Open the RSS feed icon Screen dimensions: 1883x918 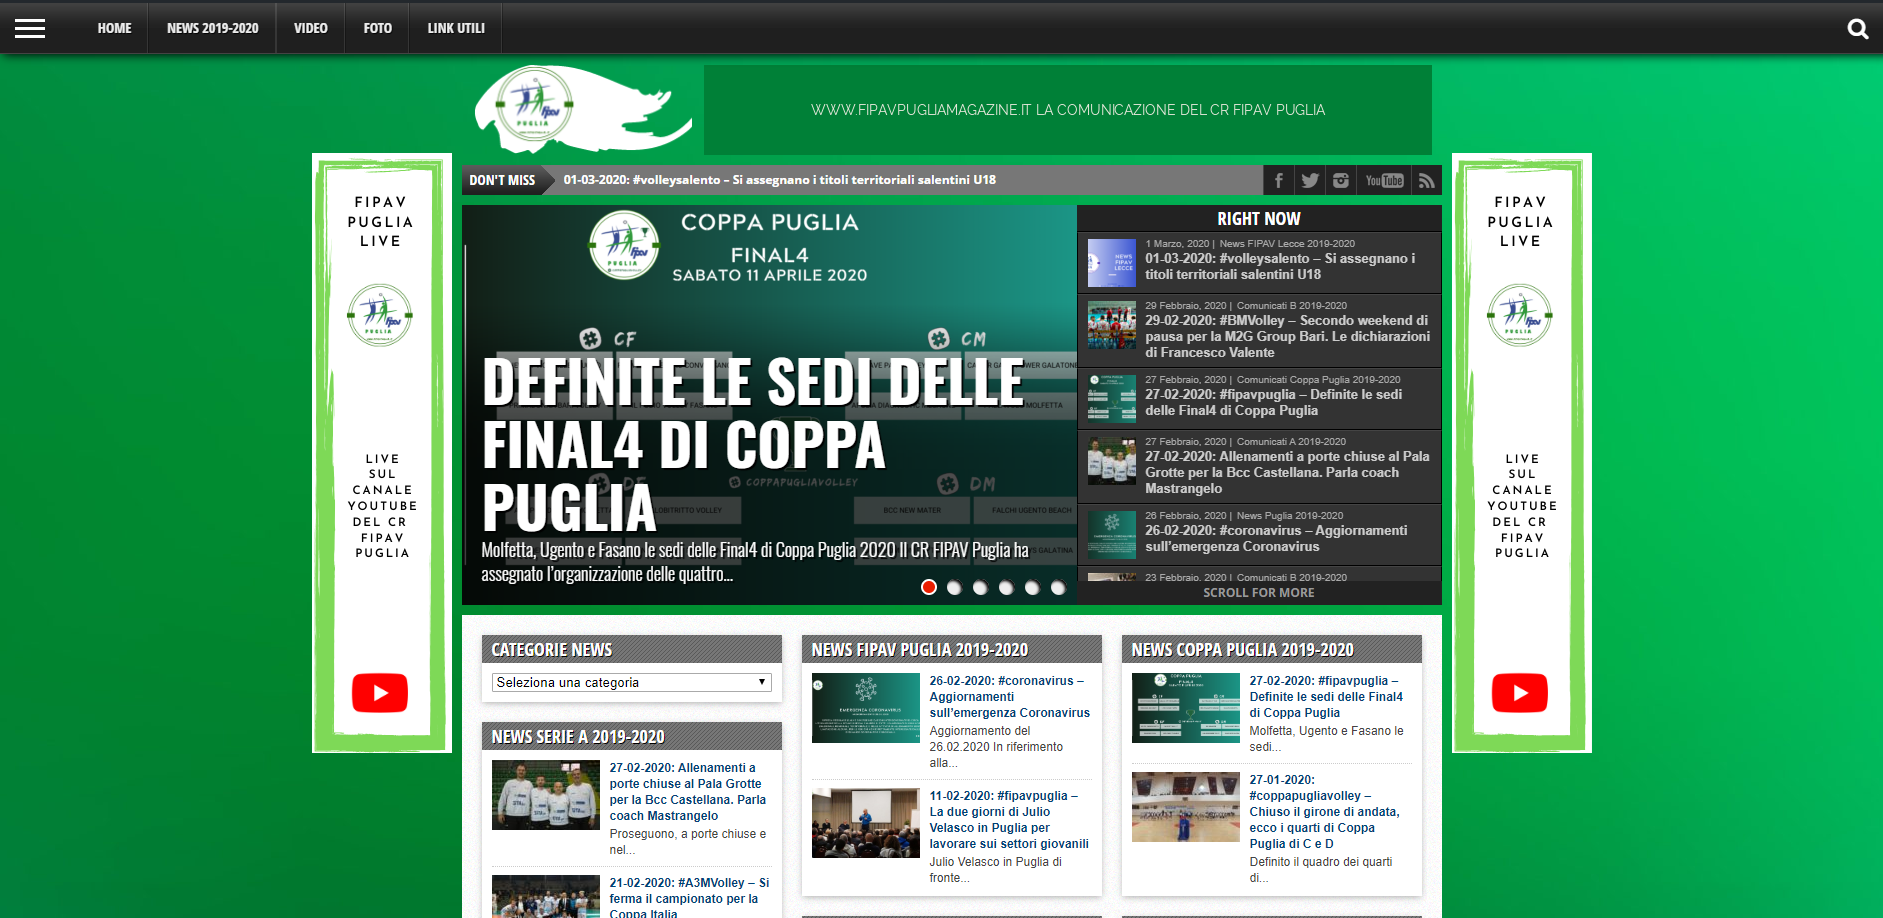tap(1427, 180)
